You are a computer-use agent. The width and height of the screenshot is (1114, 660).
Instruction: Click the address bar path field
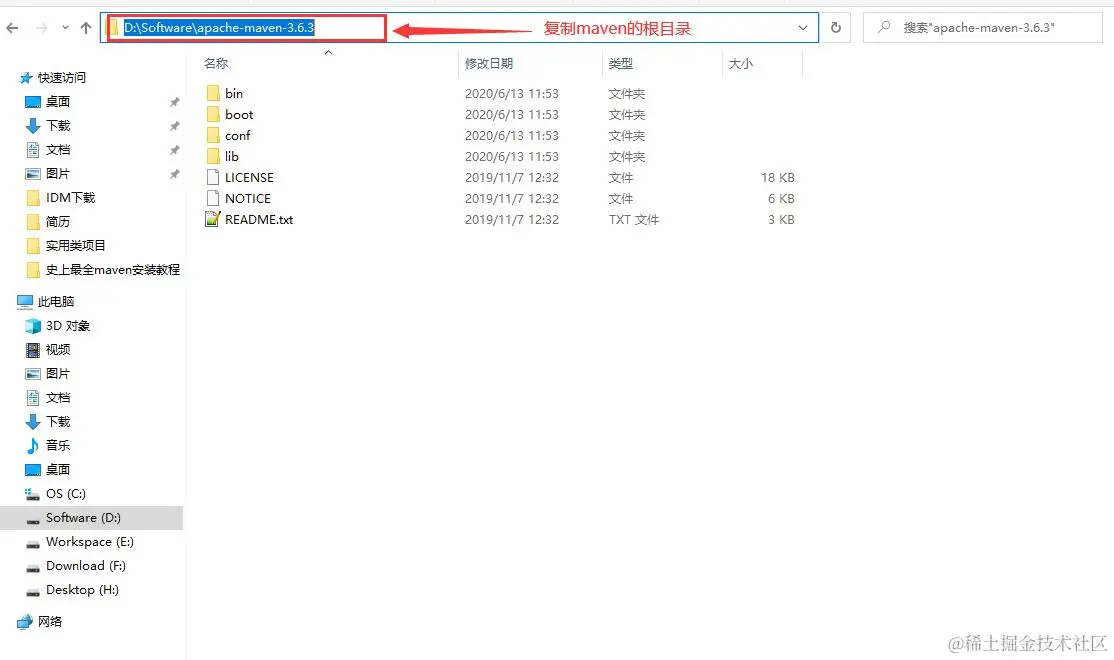tap(459, 28)
